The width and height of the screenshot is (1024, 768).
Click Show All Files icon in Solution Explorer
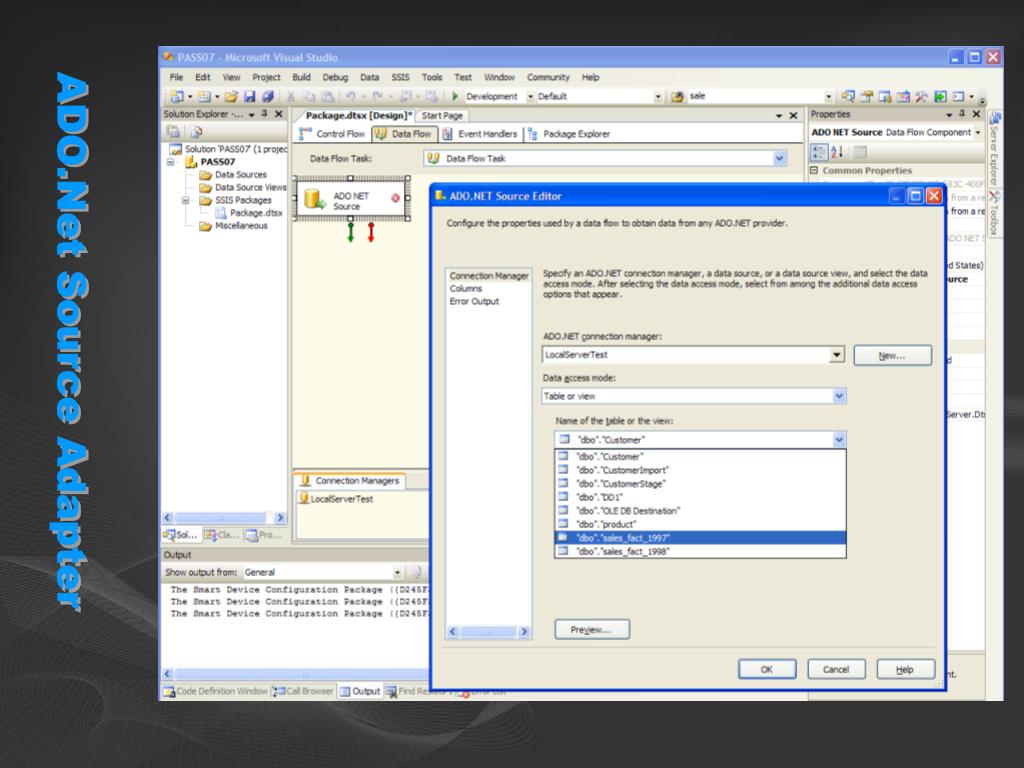pos(196,131)
